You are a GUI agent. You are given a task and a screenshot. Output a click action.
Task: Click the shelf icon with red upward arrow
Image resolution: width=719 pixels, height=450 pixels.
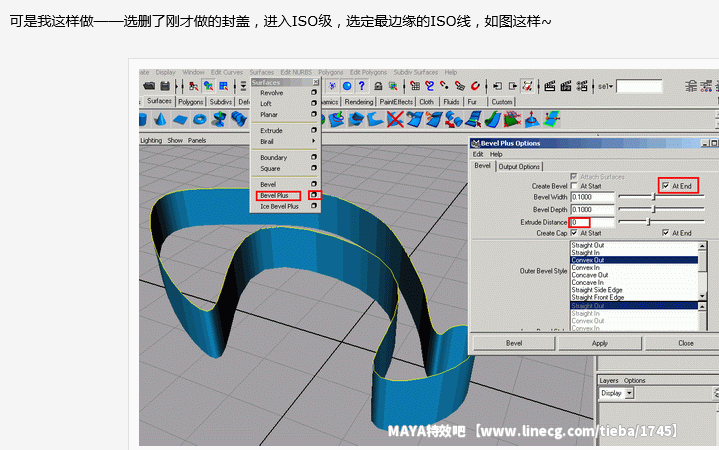click(x=532, y=120)
